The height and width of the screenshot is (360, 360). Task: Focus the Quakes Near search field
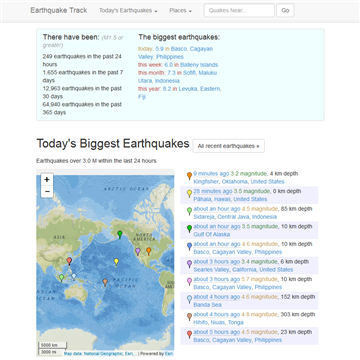(x=239, y=10)
